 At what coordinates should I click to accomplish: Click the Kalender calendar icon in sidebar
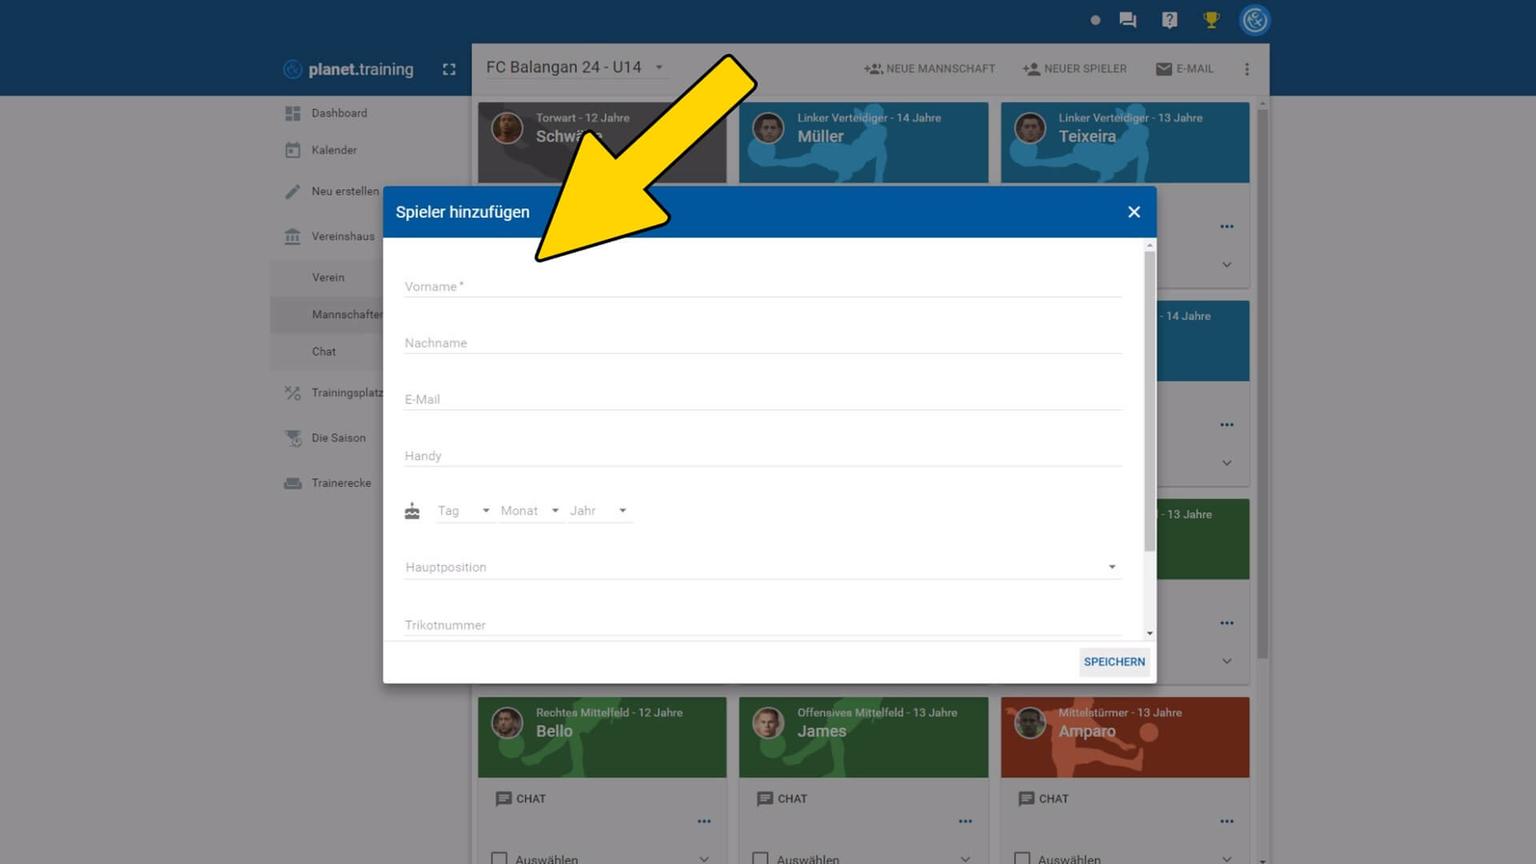pos(293,150)
